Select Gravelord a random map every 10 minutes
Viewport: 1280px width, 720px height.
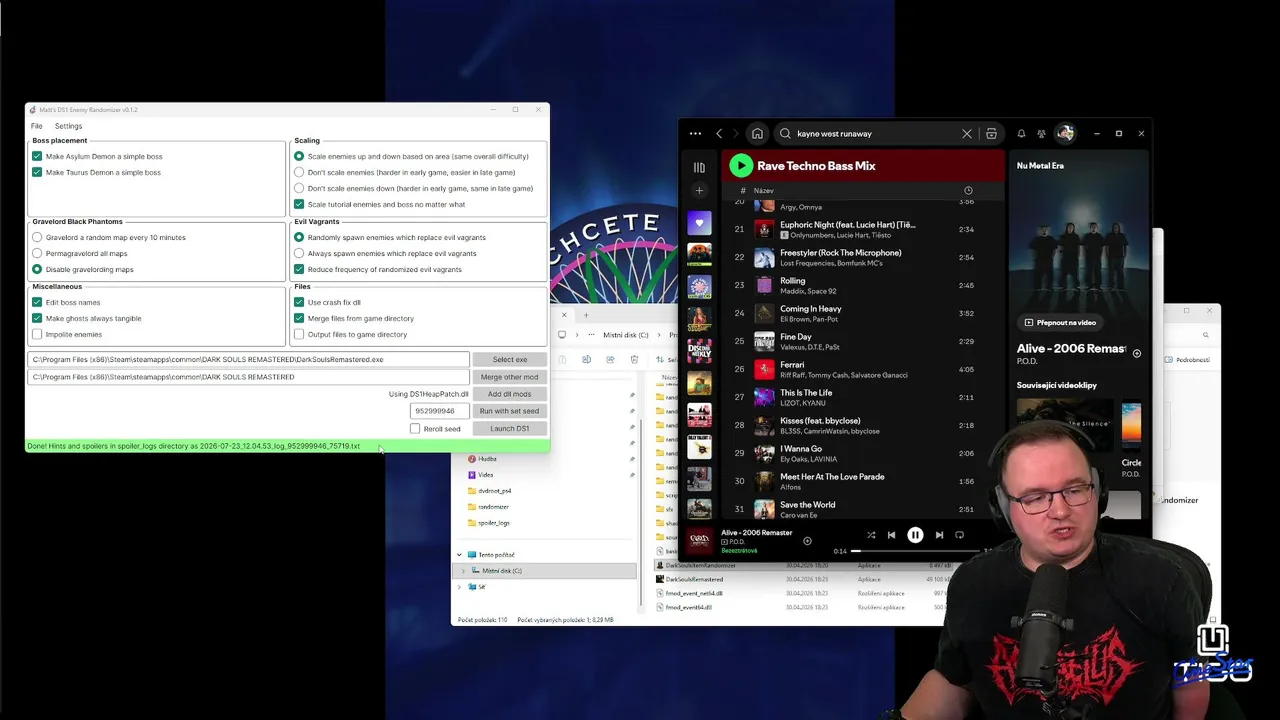coord(37,237)
